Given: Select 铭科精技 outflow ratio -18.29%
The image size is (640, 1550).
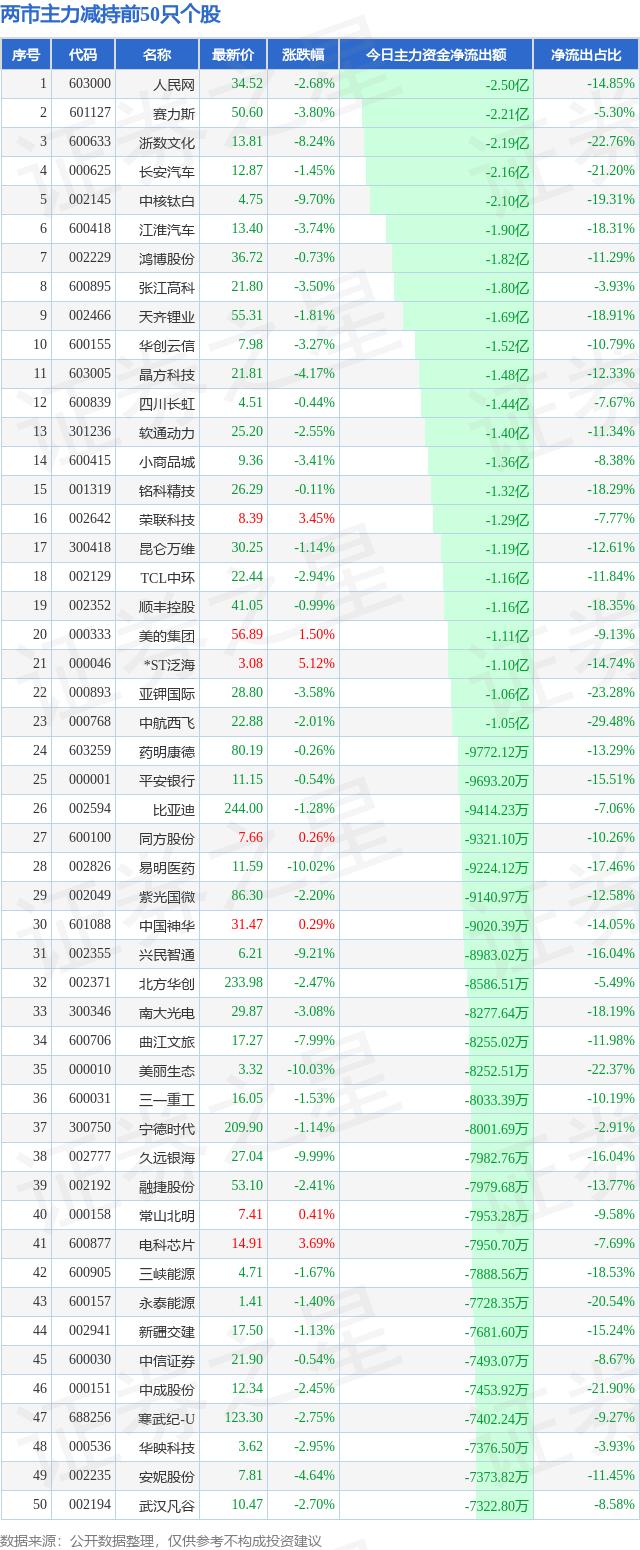Looking at the screenshot, I should pos(611,490).
